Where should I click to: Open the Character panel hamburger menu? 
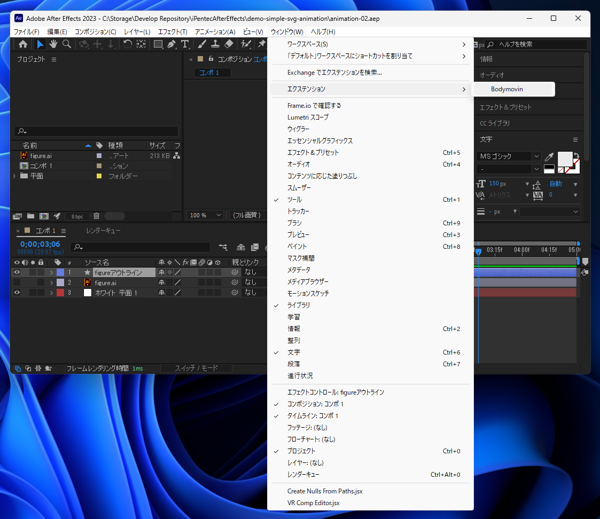(x=575, y=139)
